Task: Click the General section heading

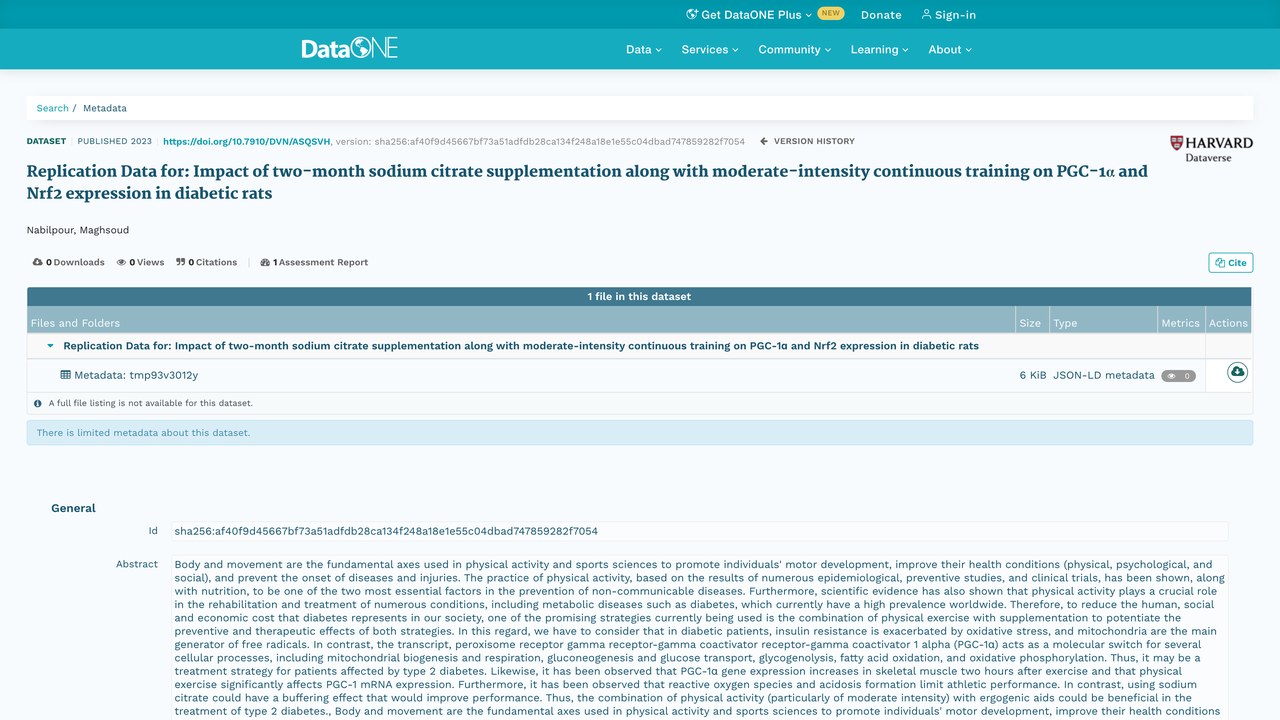Action: tap(73, 508)
